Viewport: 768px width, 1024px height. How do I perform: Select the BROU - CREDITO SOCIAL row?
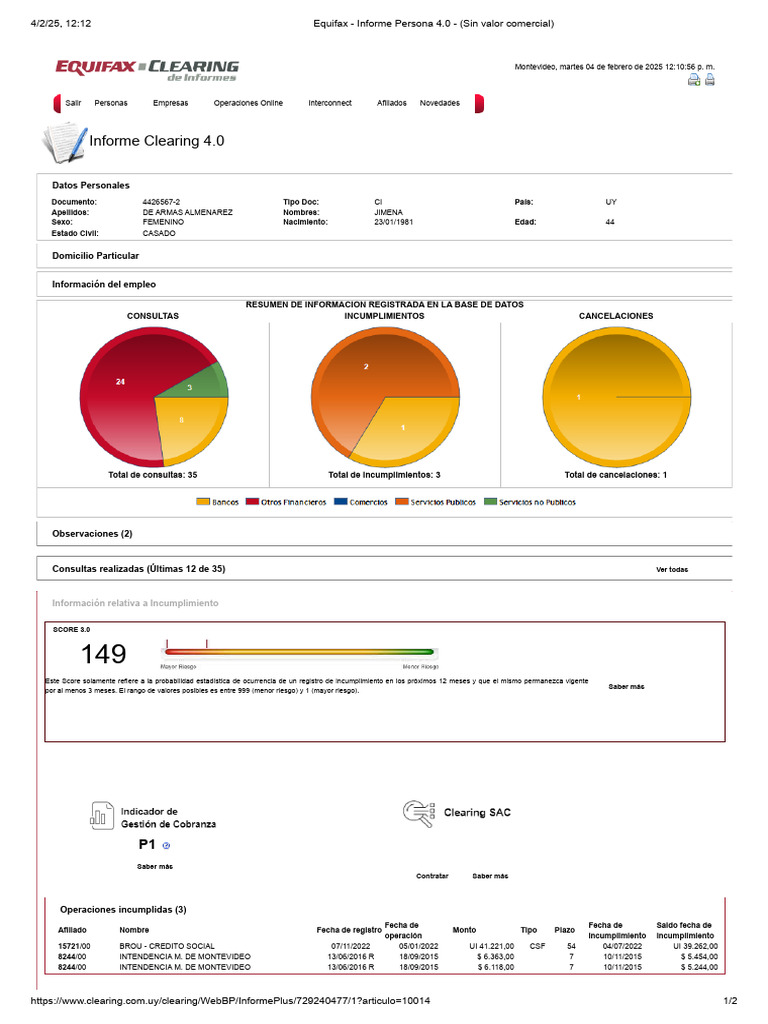pos(388,946)
